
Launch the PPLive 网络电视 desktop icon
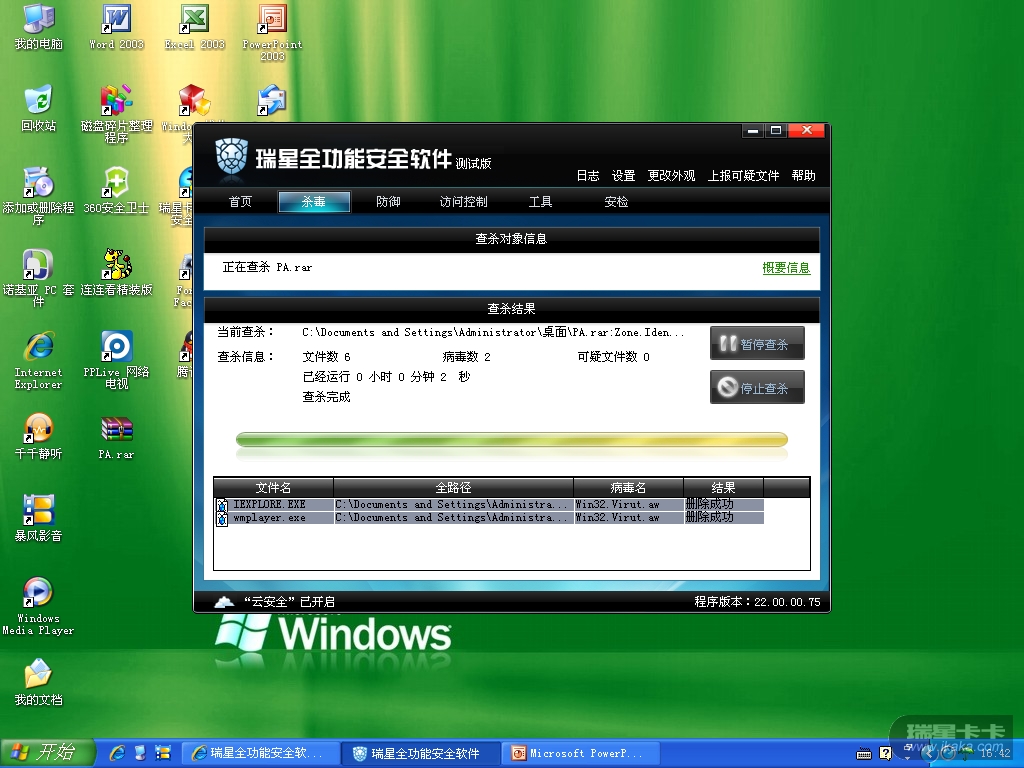point(116,360)
